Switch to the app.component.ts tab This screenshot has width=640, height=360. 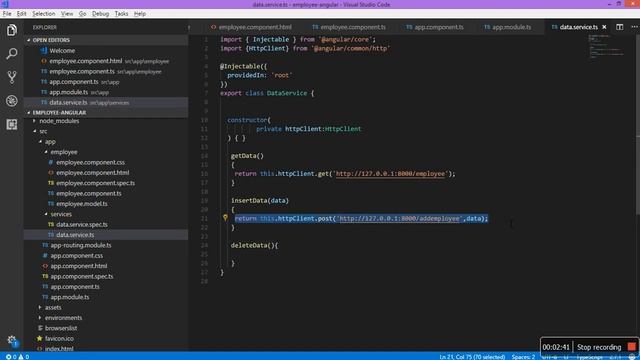435,27
